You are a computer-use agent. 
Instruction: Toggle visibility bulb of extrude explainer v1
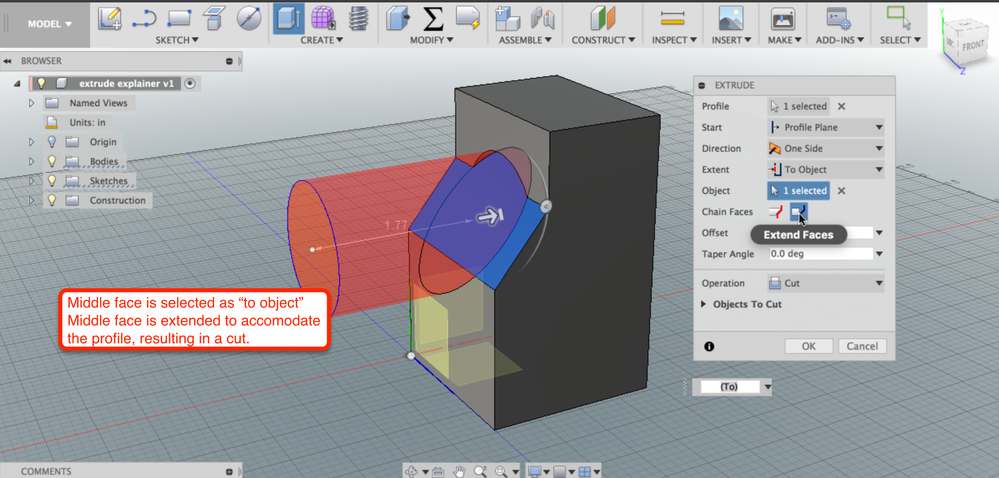[41, 83]
